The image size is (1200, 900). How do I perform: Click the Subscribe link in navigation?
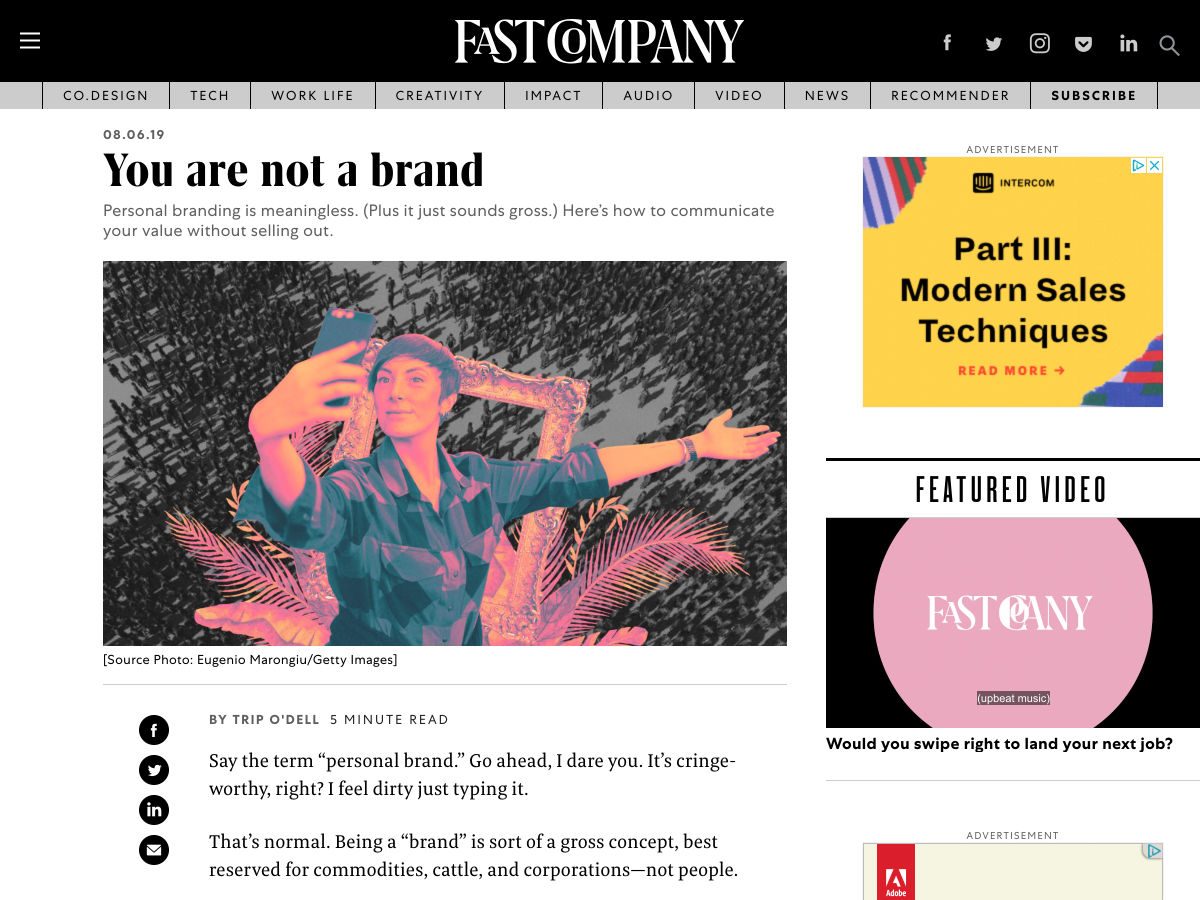1093,96
